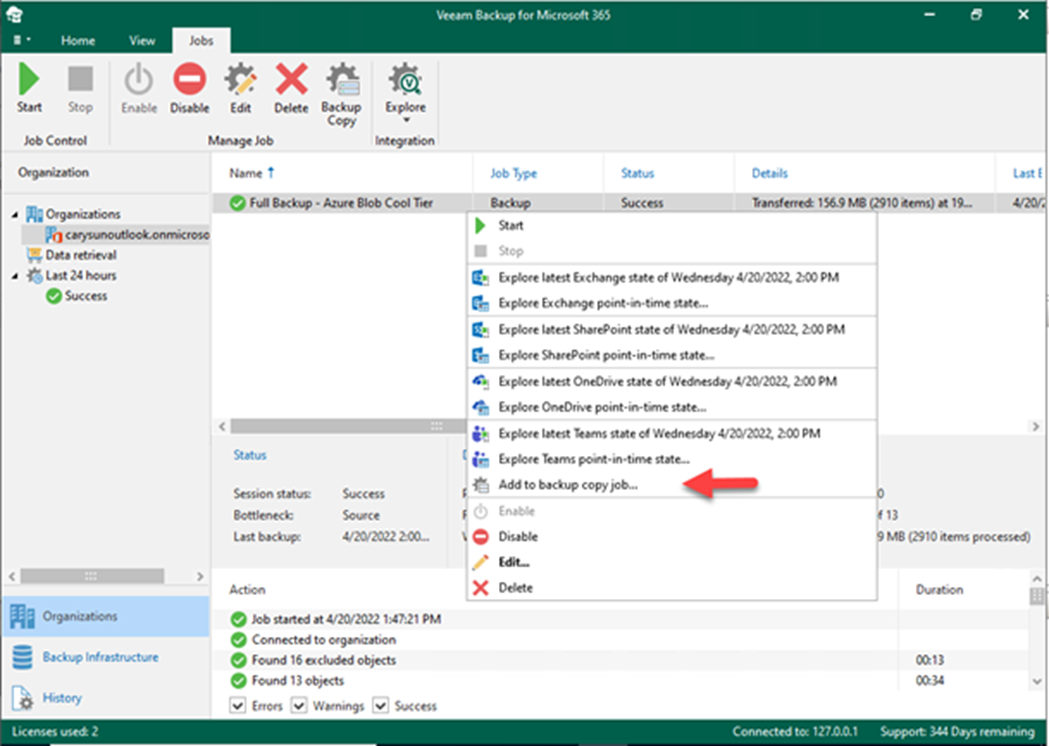This screenshot has width=1049, height=746.
Task: Open the Organizations navigation pane
Action: 106,616
